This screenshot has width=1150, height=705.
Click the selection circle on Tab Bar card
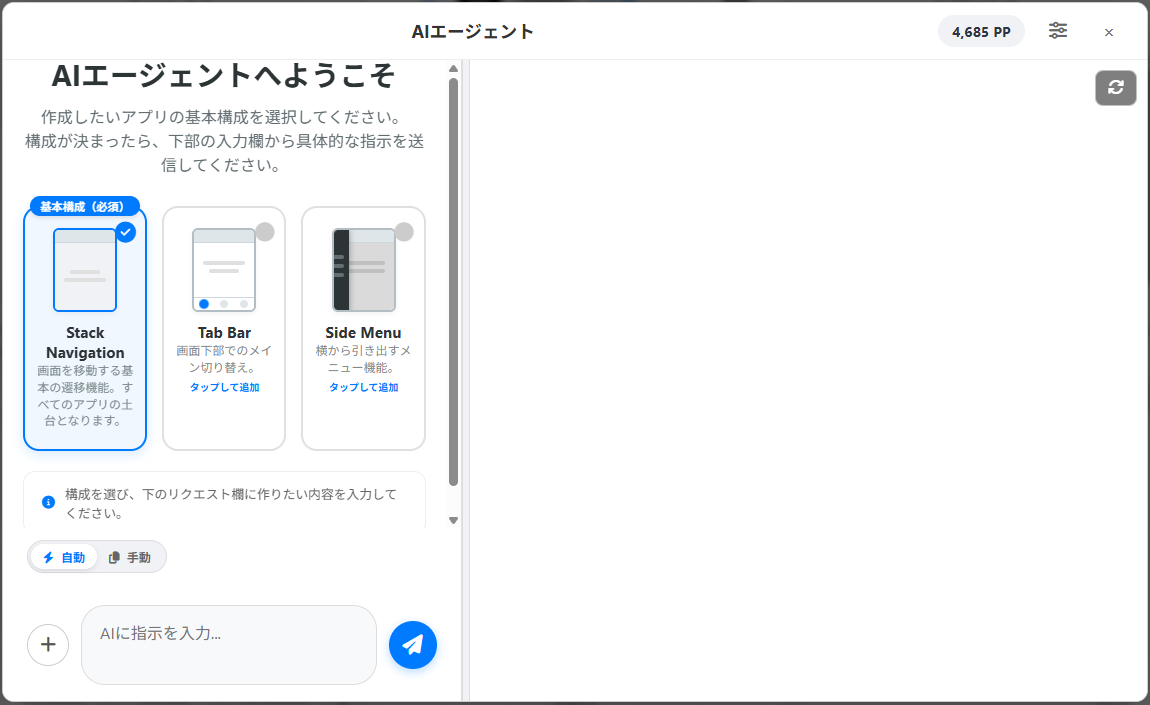pyautogui.click(x=265, y=231)
